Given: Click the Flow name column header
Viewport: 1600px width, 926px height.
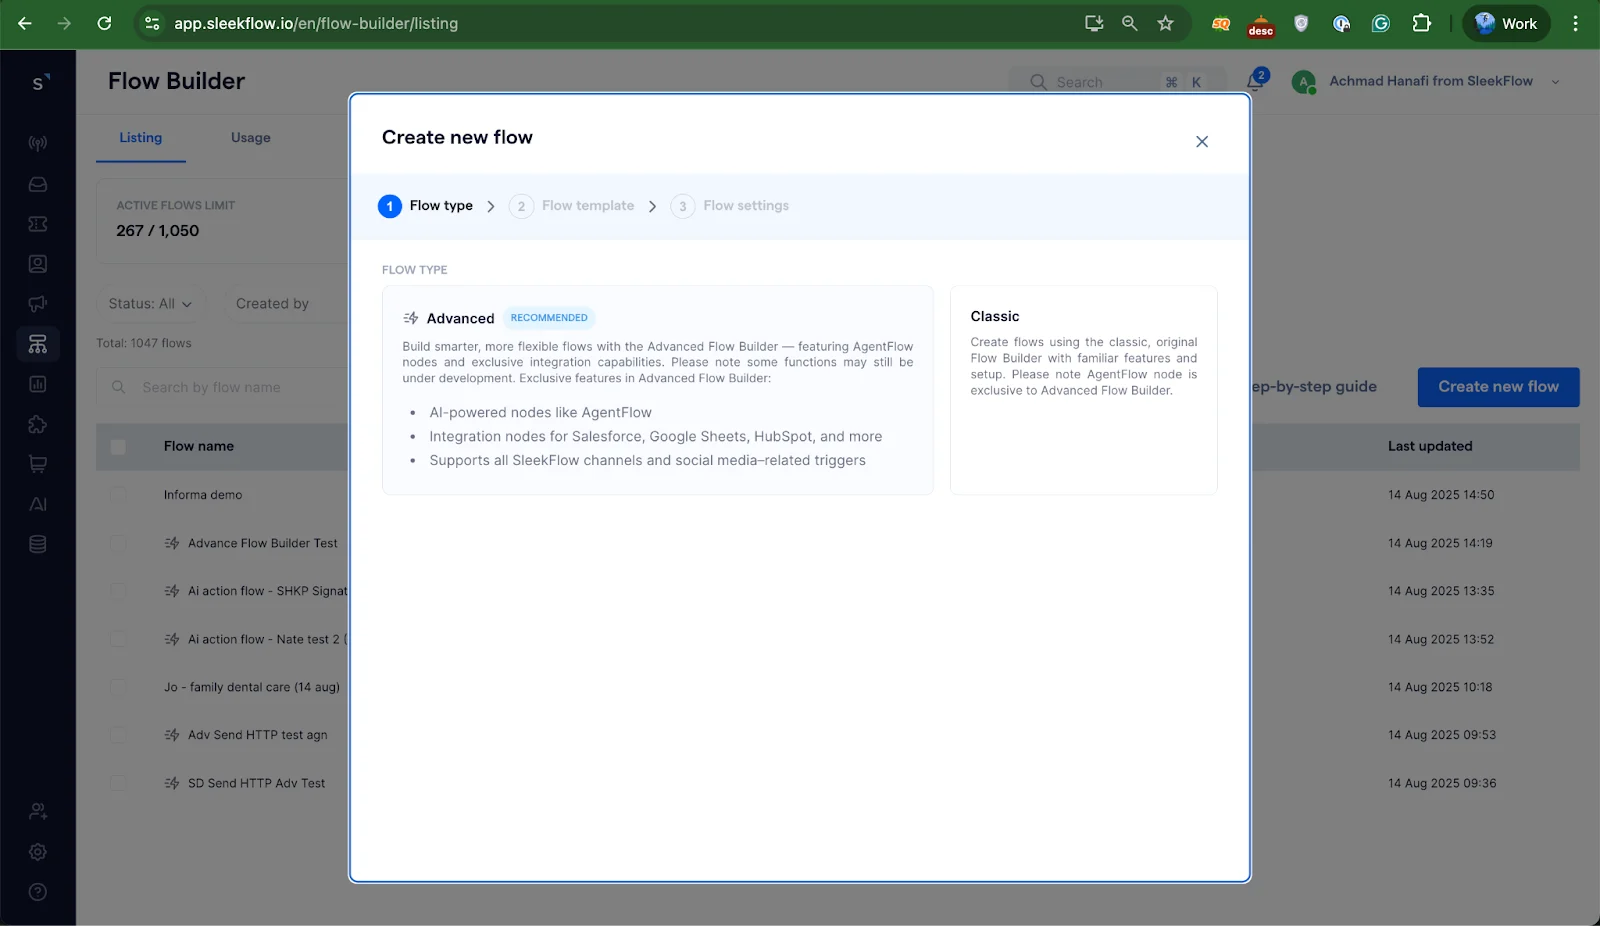Looking at the screenshot, I should coord(199,447).
